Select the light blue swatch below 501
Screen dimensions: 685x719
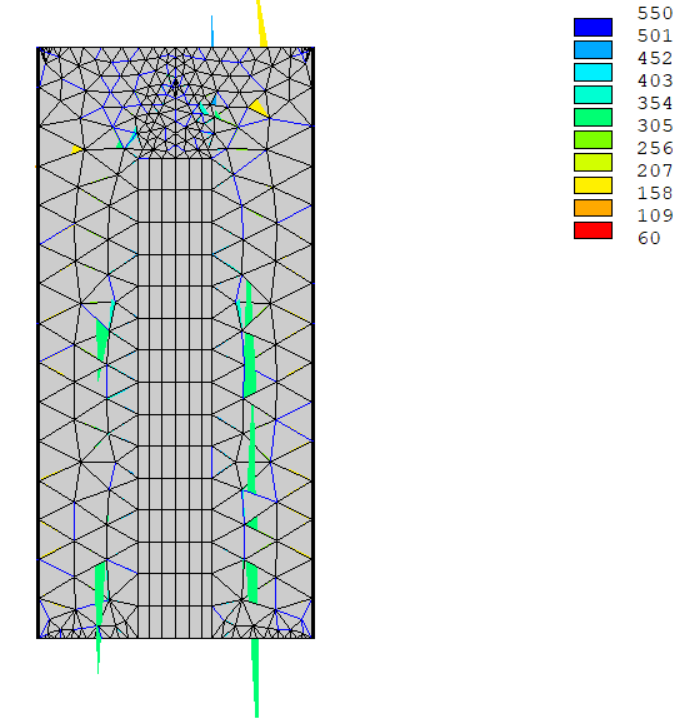(x=592, y=49)
